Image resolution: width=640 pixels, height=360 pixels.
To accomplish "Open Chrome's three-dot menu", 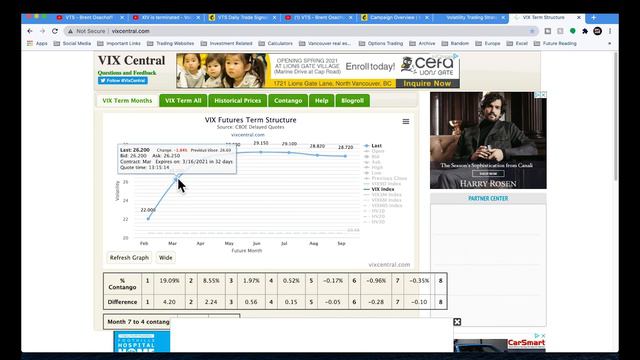I will pos(610,31).
